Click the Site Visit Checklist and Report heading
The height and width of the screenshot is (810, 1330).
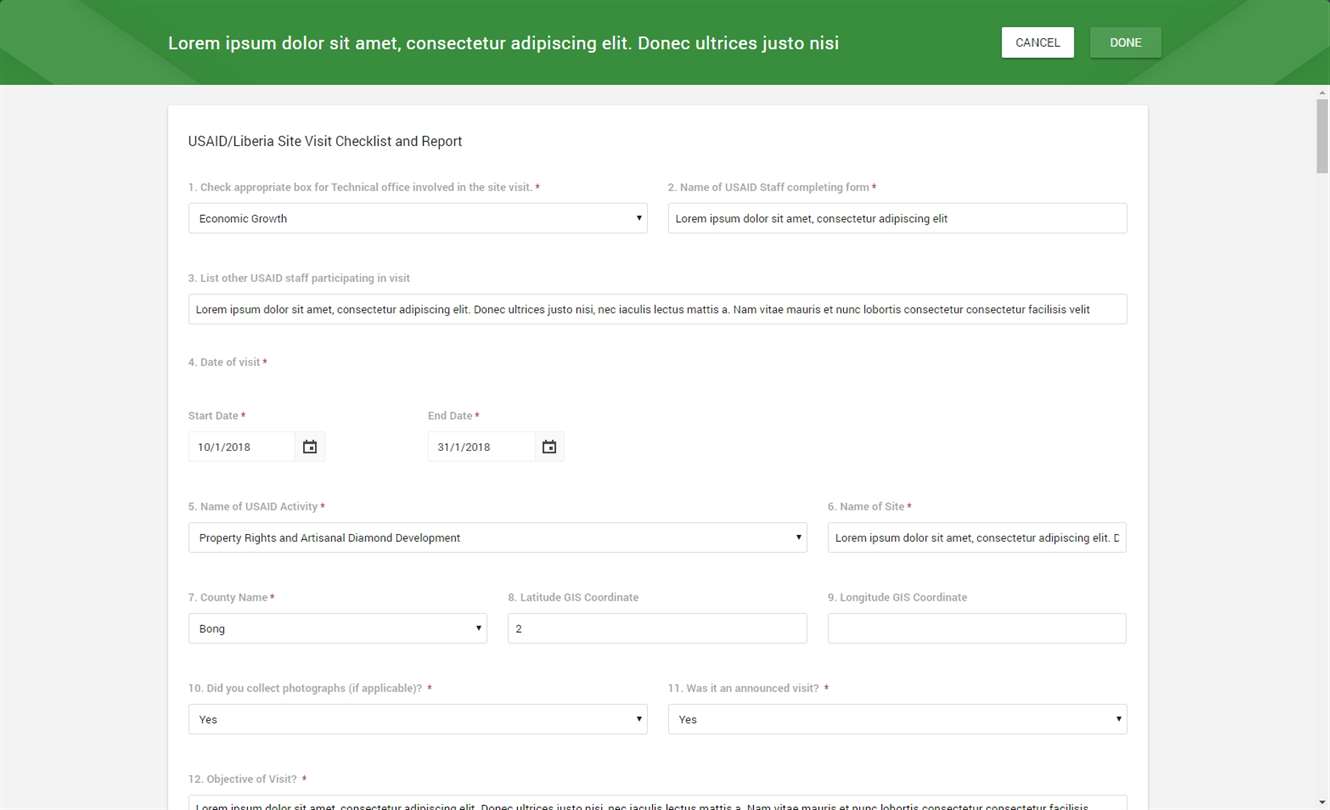325,142
